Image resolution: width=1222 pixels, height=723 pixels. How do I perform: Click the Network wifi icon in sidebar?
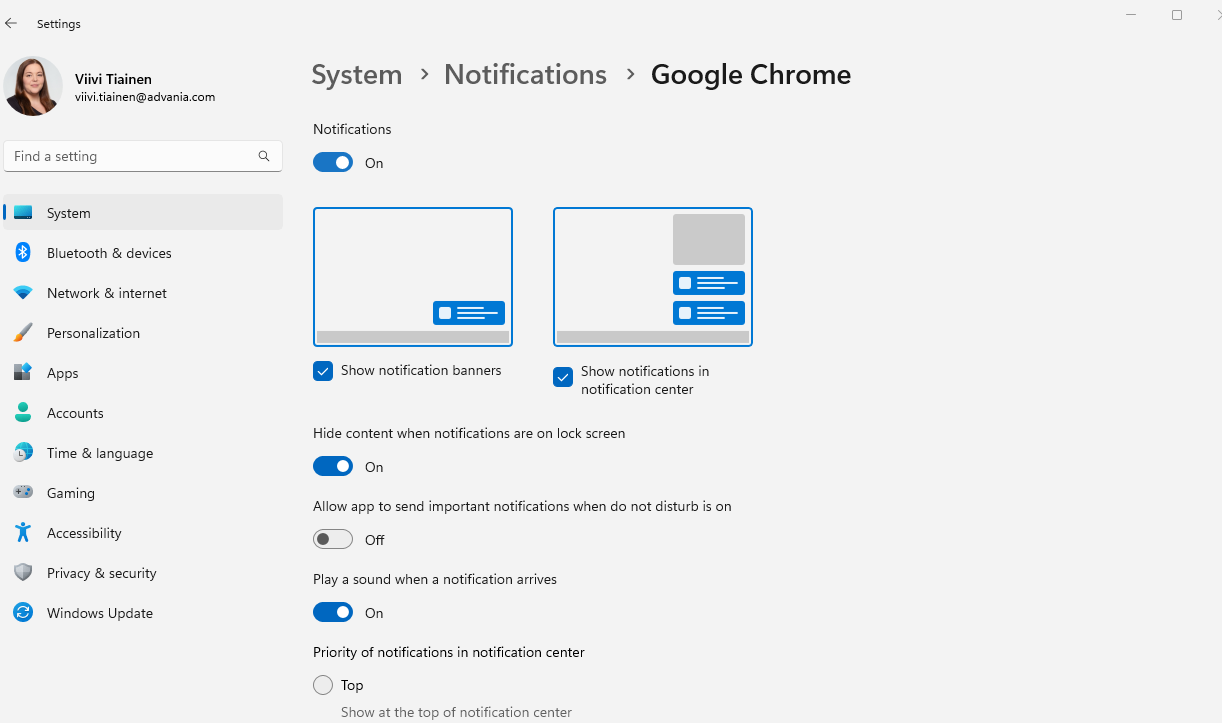click(23, 293)
